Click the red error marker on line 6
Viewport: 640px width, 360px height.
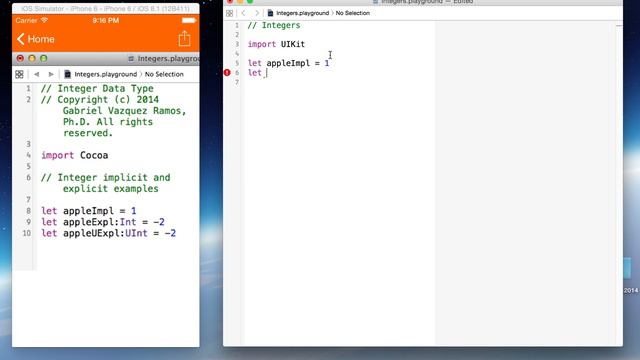(x=227, y=73)
